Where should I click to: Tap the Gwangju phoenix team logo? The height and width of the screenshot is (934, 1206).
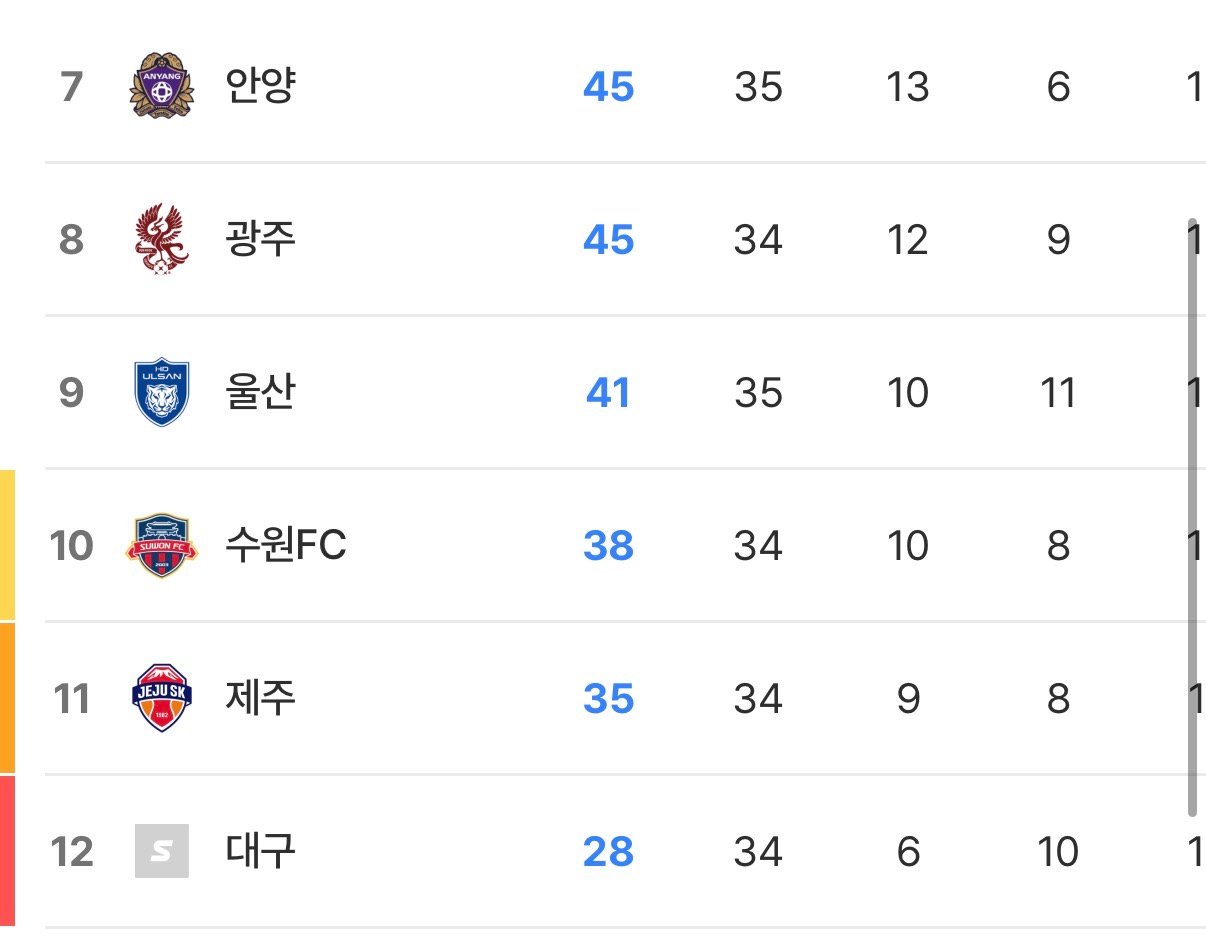(161, 239)
